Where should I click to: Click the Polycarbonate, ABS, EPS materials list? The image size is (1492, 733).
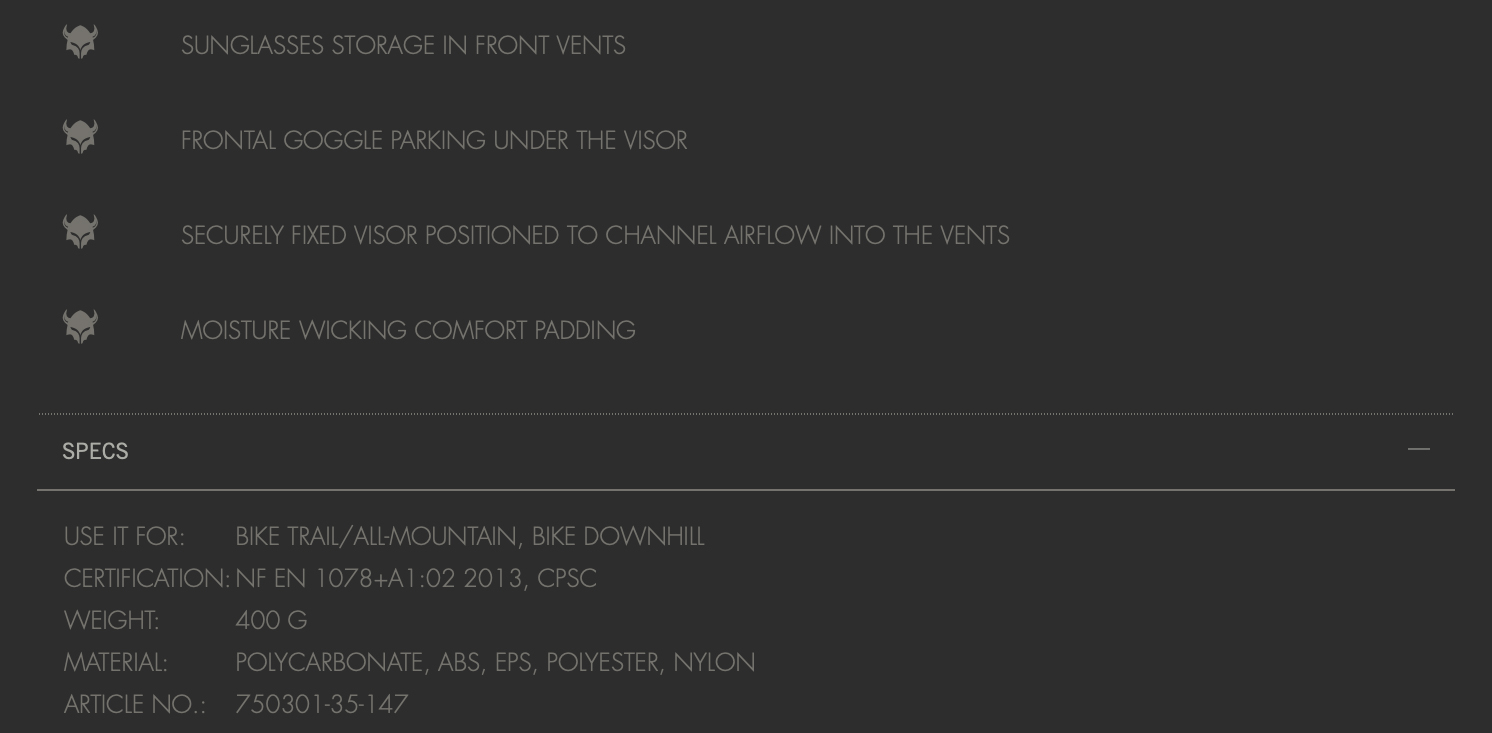[x=495, y=663]
